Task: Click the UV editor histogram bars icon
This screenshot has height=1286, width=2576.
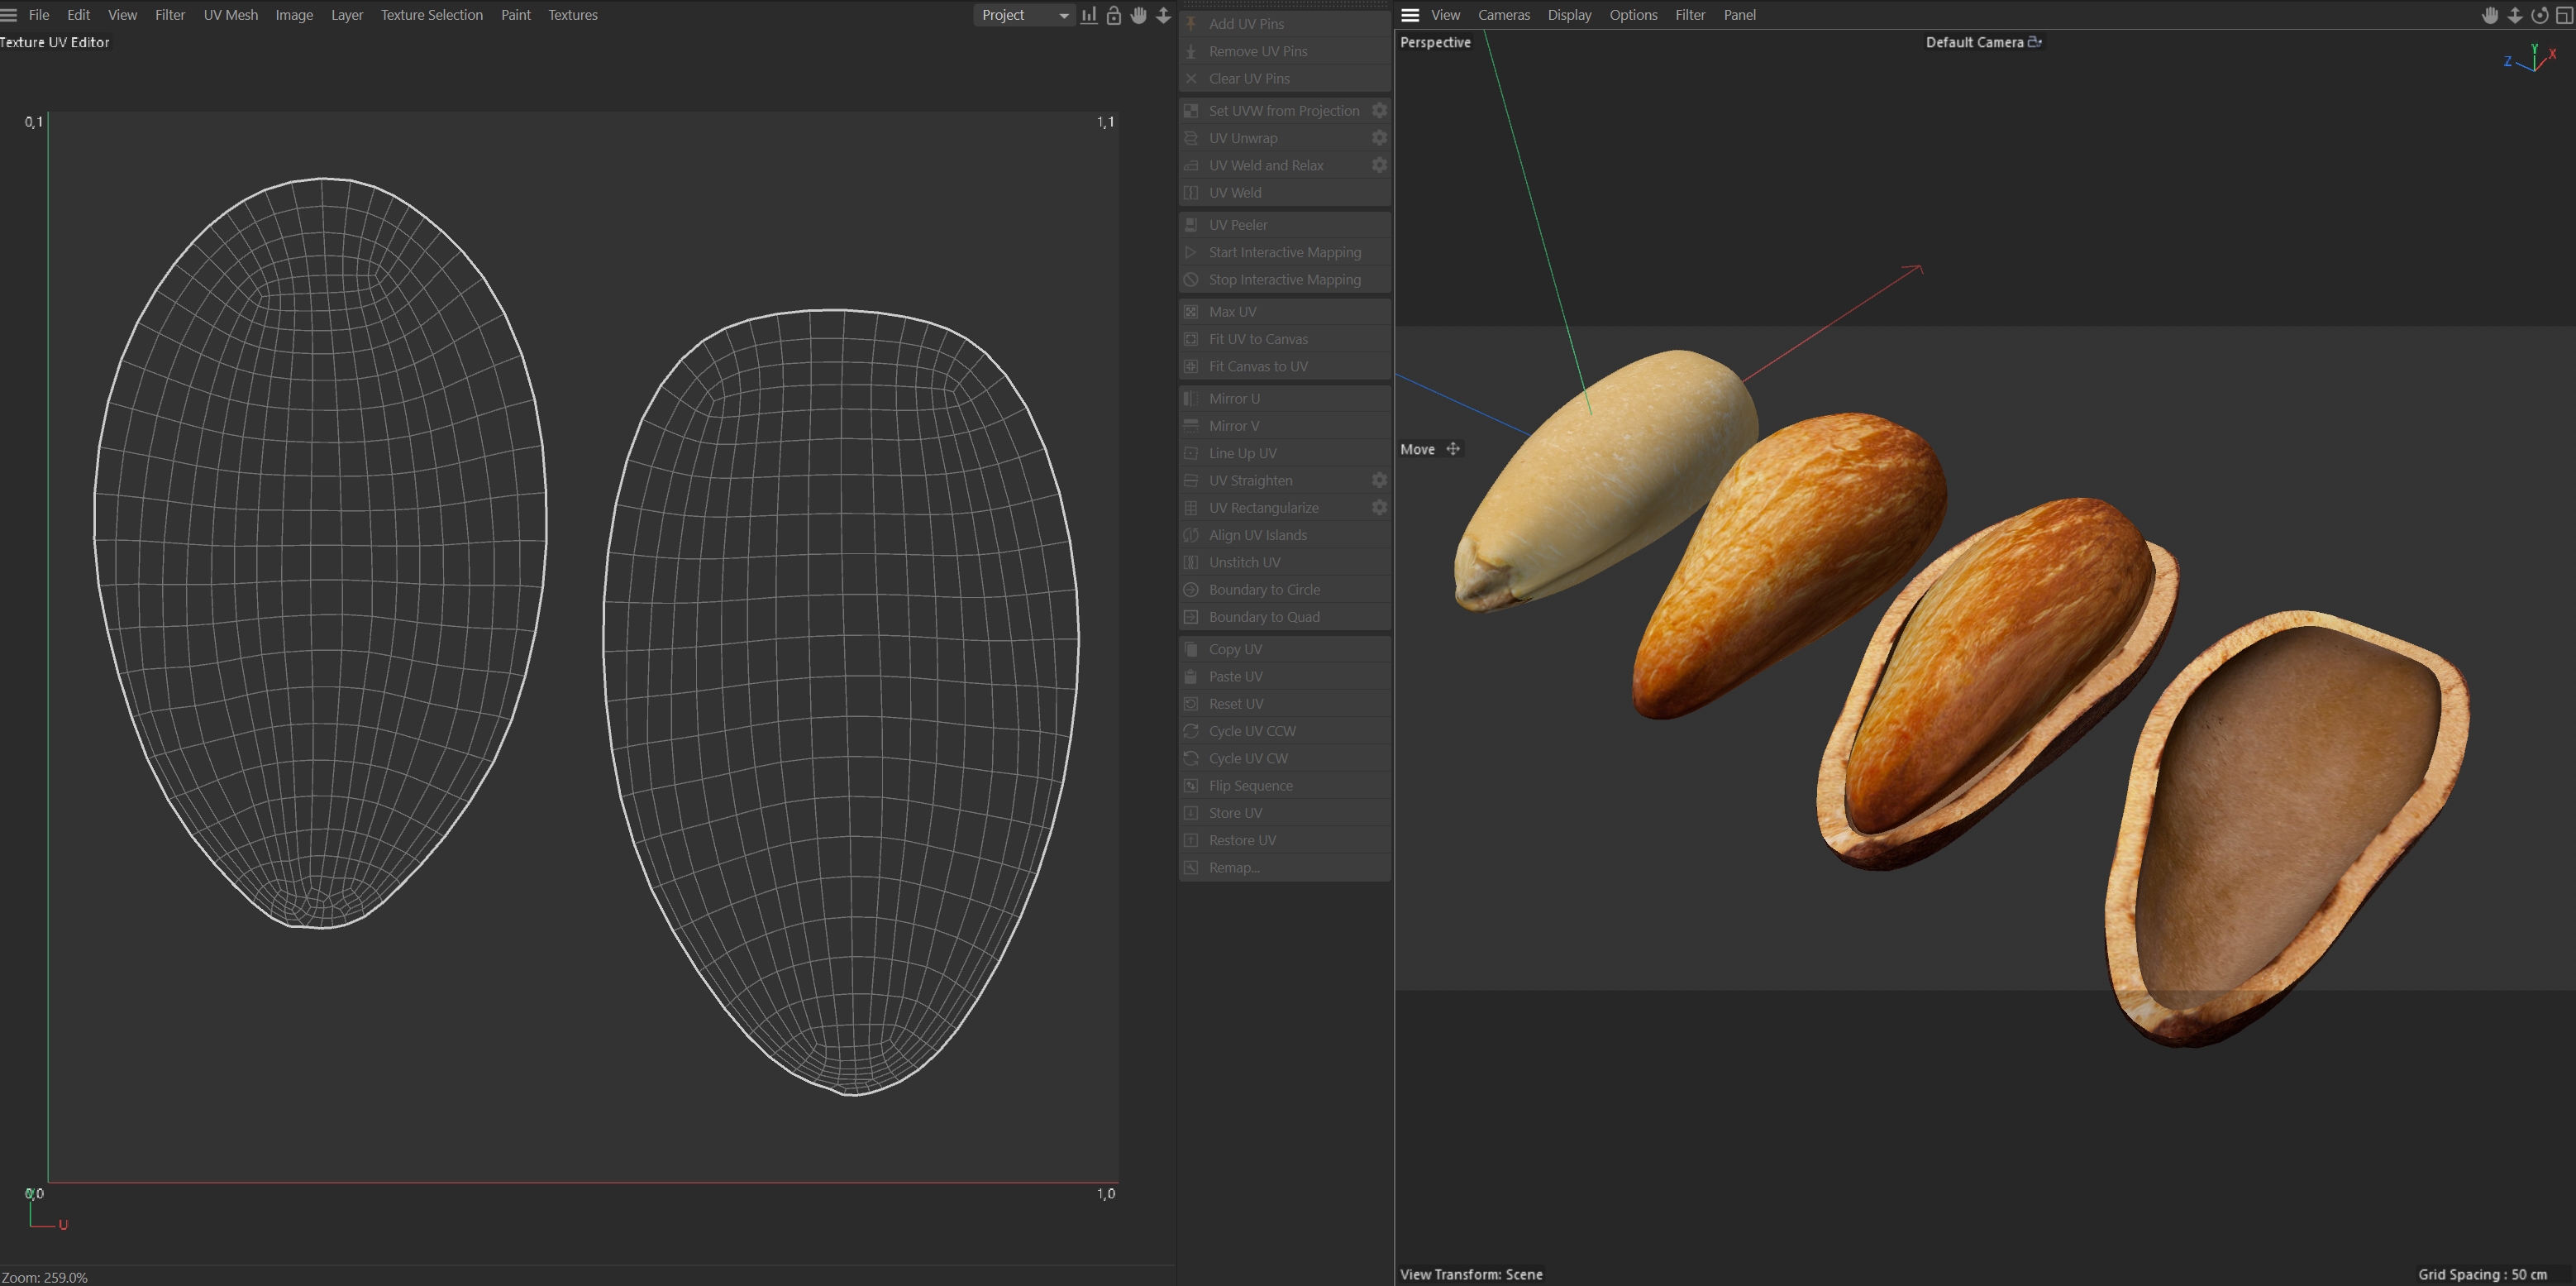Action: pos(1089,15)
